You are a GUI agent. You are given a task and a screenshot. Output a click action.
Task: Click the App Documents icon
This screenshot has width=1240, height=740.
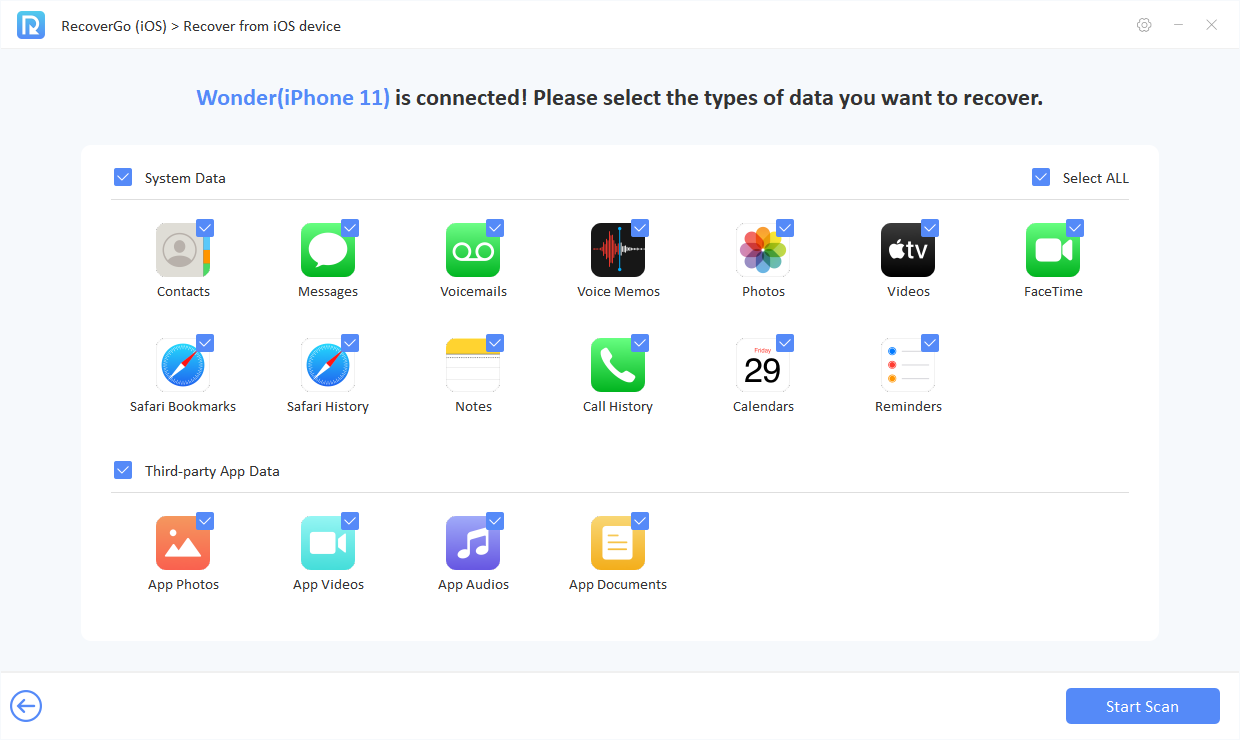(x=618, y=543)
